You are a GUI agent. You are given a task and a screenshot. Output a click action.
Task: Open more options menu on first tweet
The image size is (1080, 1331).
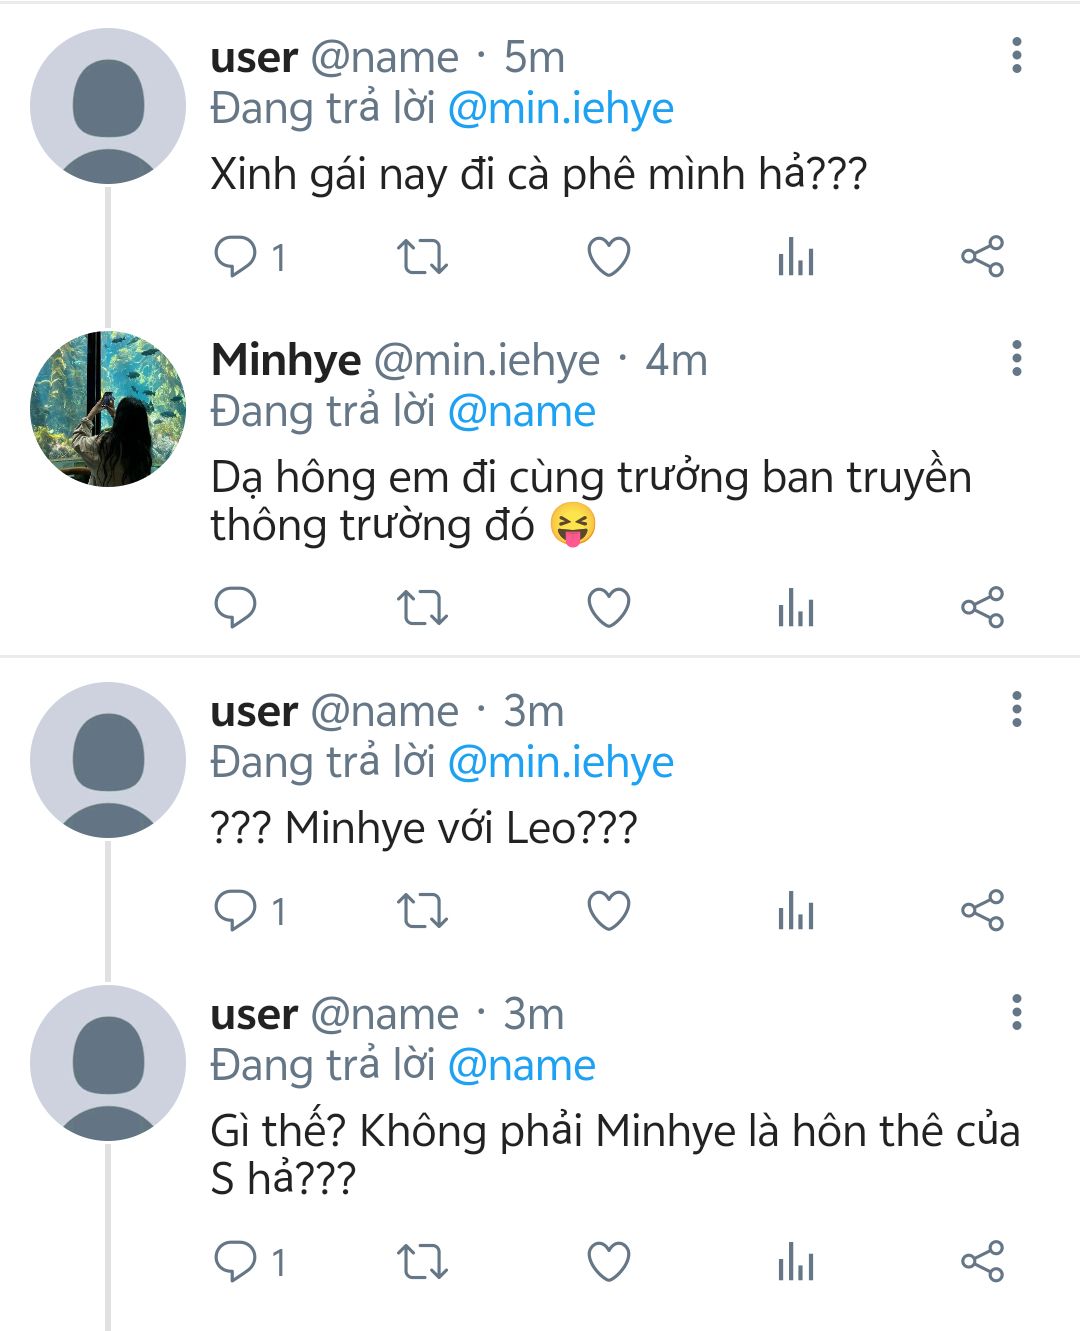(x=1017, y=56)
